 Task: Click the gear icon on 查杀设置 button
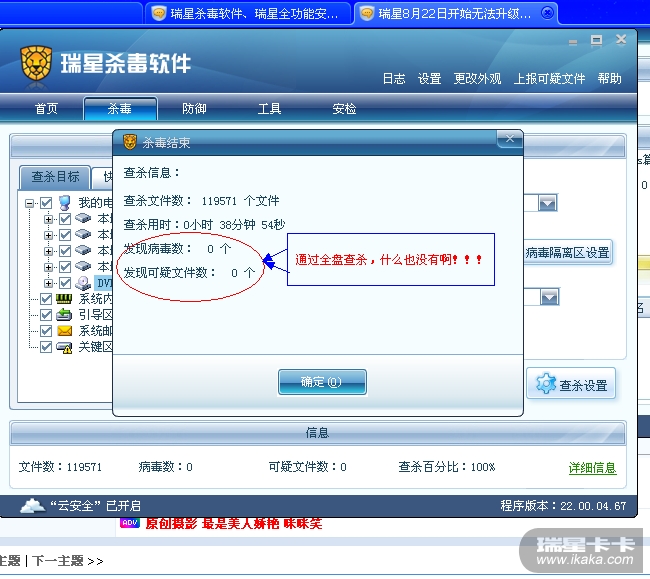point(546,384)
